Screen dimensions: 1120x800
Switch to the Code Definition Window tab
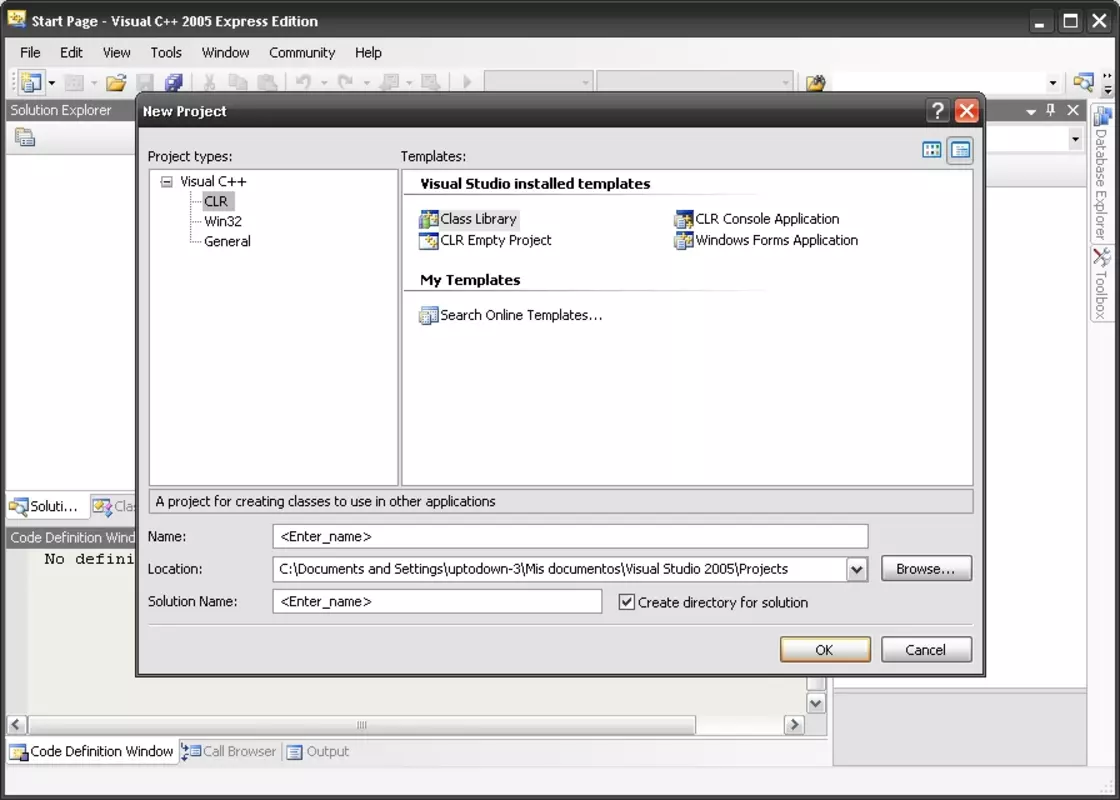[91, 751]
